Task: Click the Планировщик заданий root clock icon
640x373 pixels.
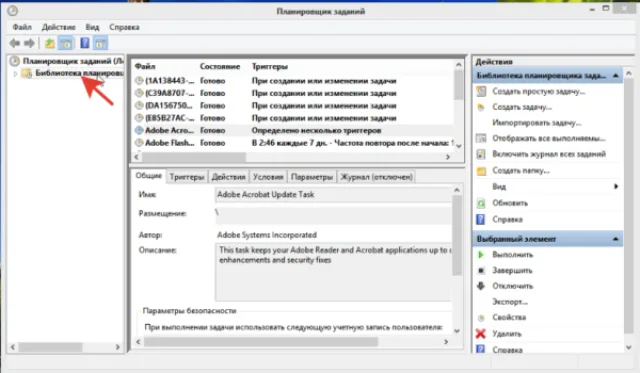Action: tap(15, 61)
